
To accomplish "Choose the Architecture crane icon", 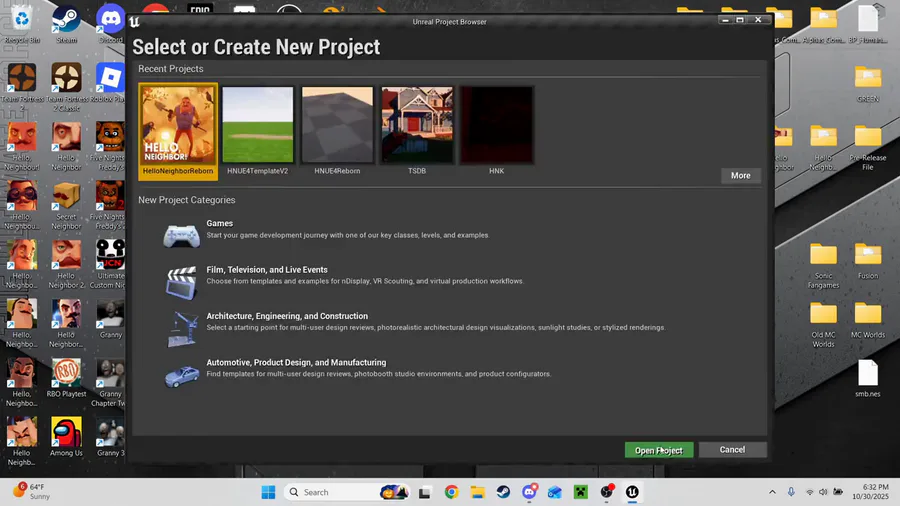I will pyautogui.click(x=182, y=329).
